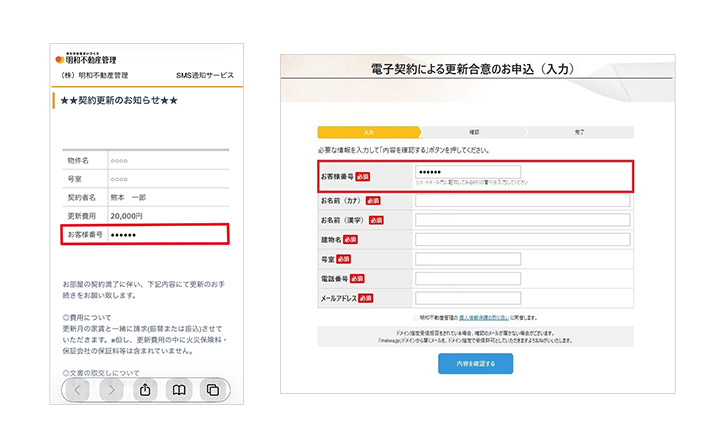Click the 建物名 input field
724x448 pixels.
(522, 240)
